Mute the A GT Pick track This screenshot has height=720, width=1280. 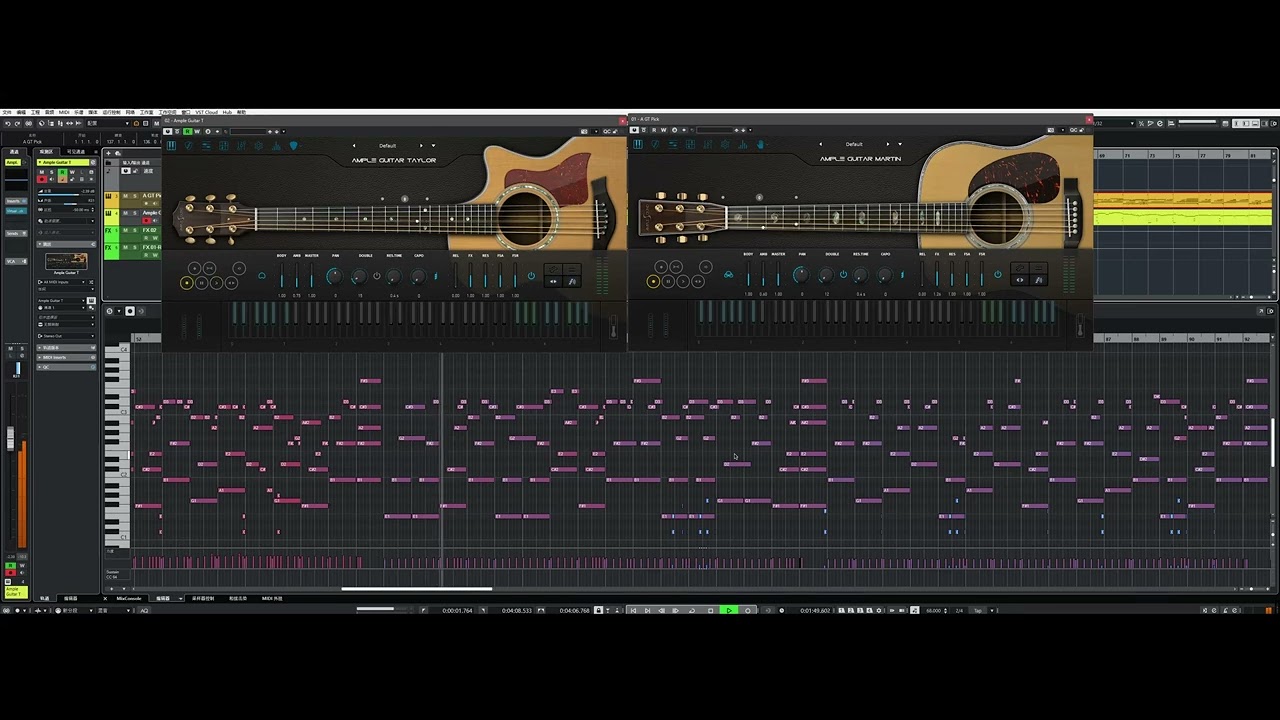pyautogui.click(x=125, y=196)
